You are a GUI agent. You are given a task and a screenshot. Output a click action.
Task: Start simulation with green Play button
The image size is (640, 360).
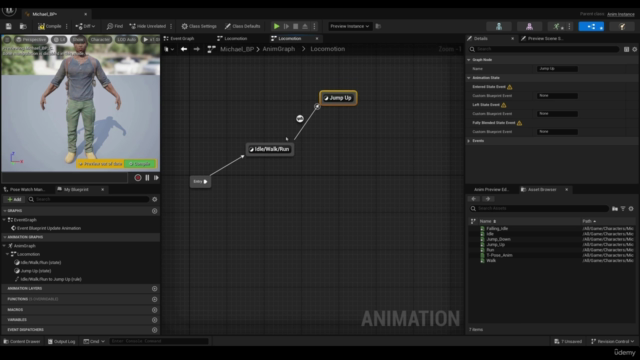[x=276, y=26]
